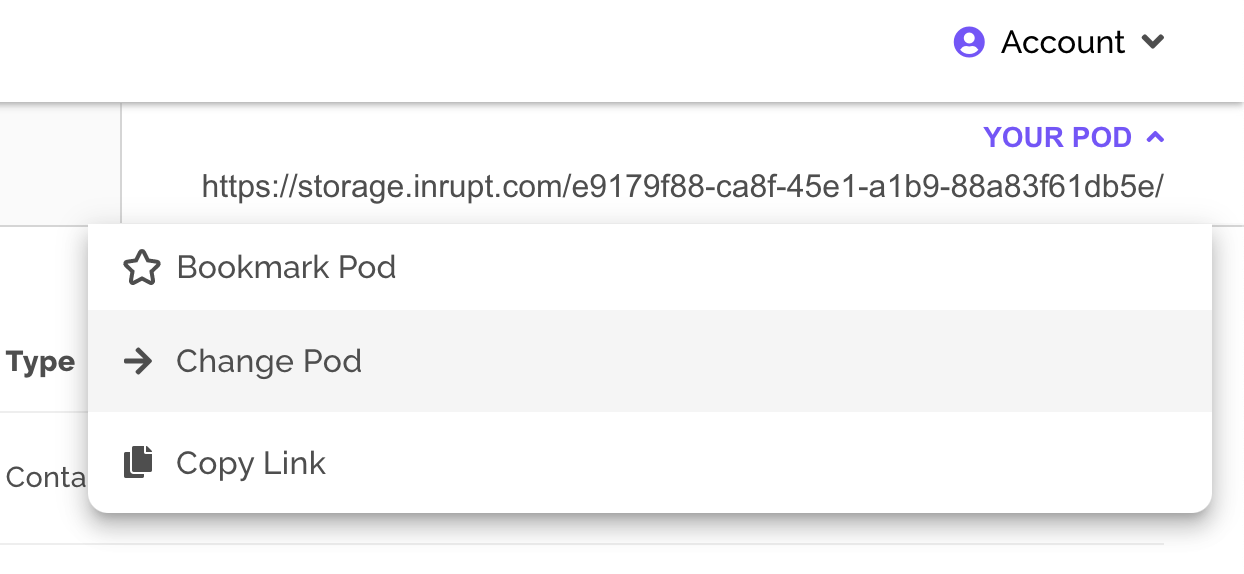Click the word "Pod" in Change Pod
The height and width of the screenshot is (574, 1244).
[332, 361]
